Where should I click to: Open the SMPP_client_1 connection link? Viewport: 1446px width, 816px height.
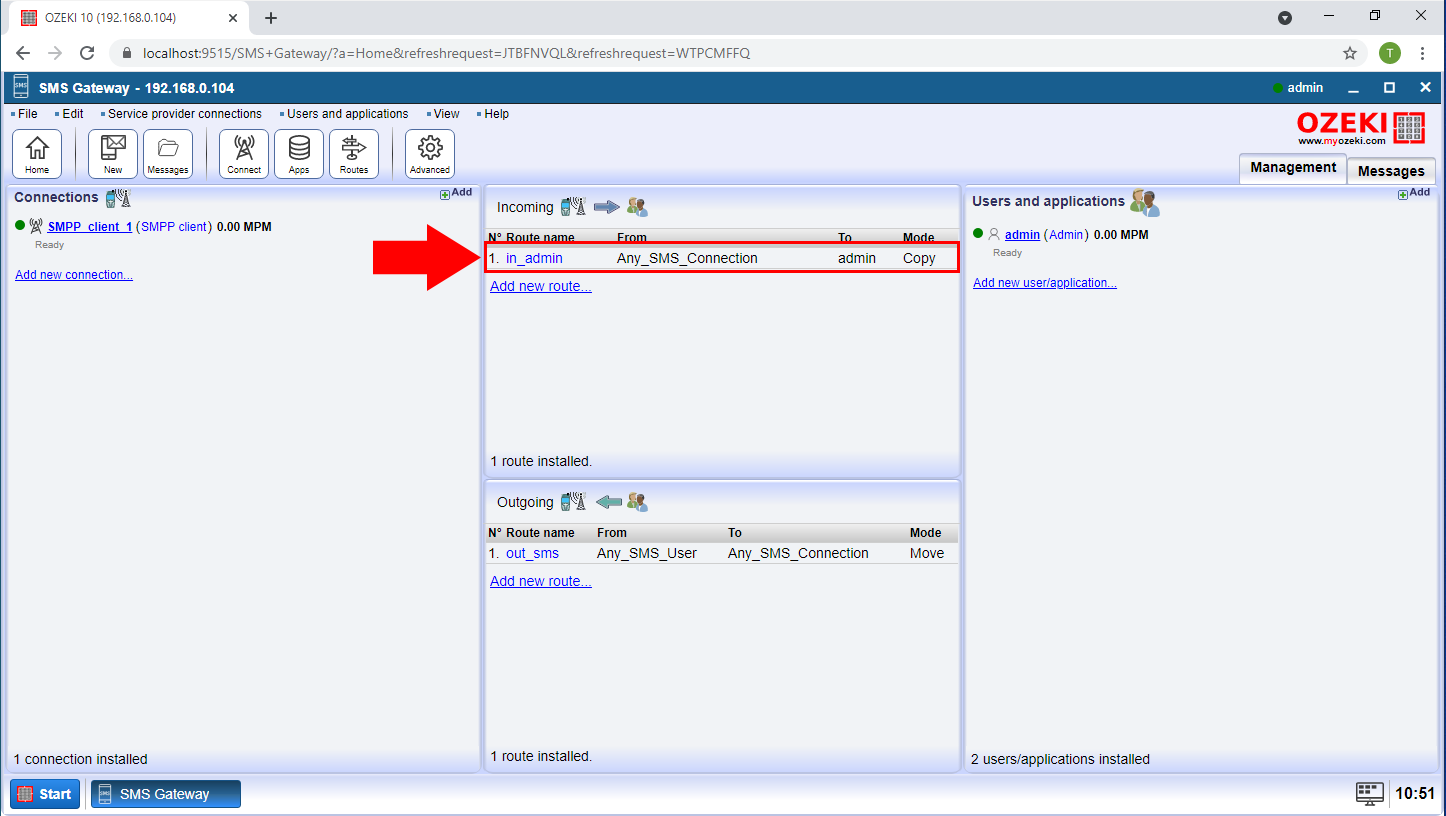pos(90,227)
